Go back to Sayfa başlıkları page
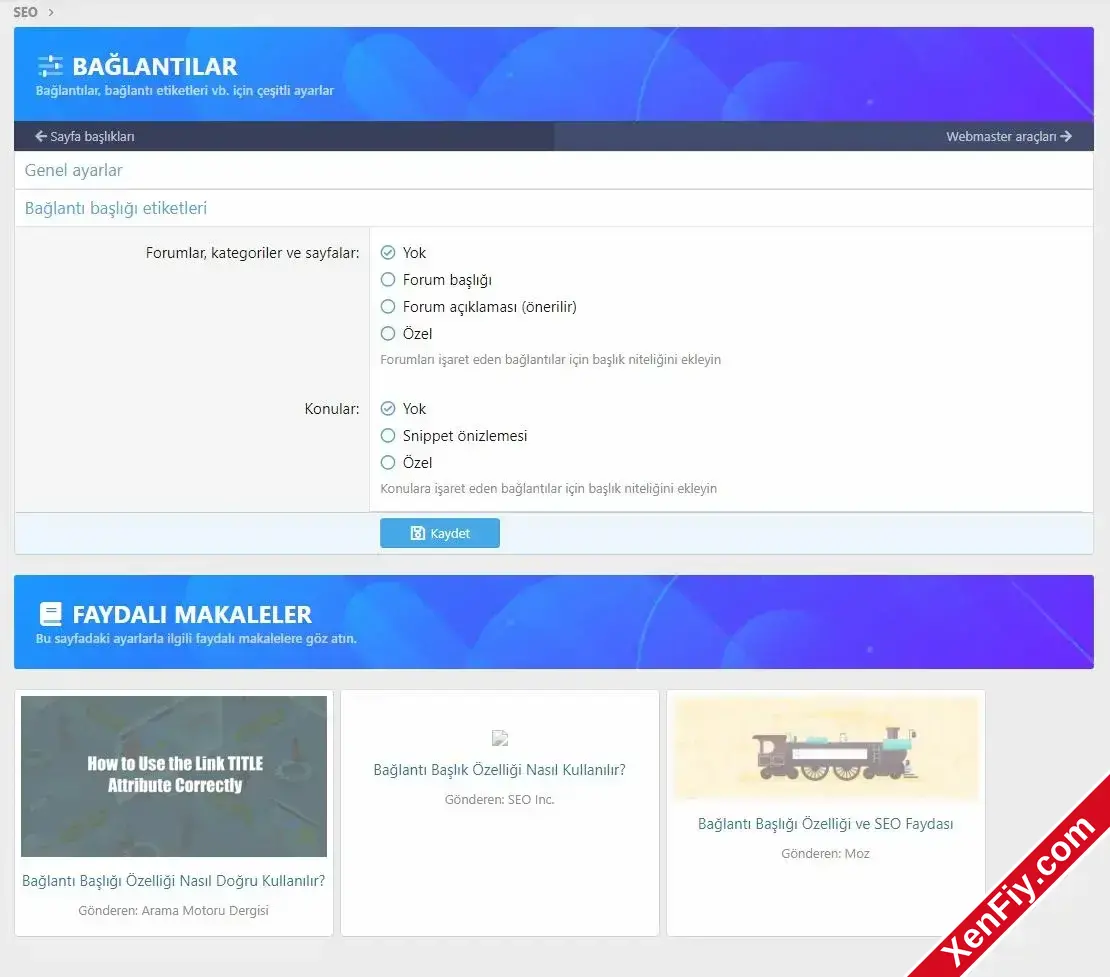 85,136
